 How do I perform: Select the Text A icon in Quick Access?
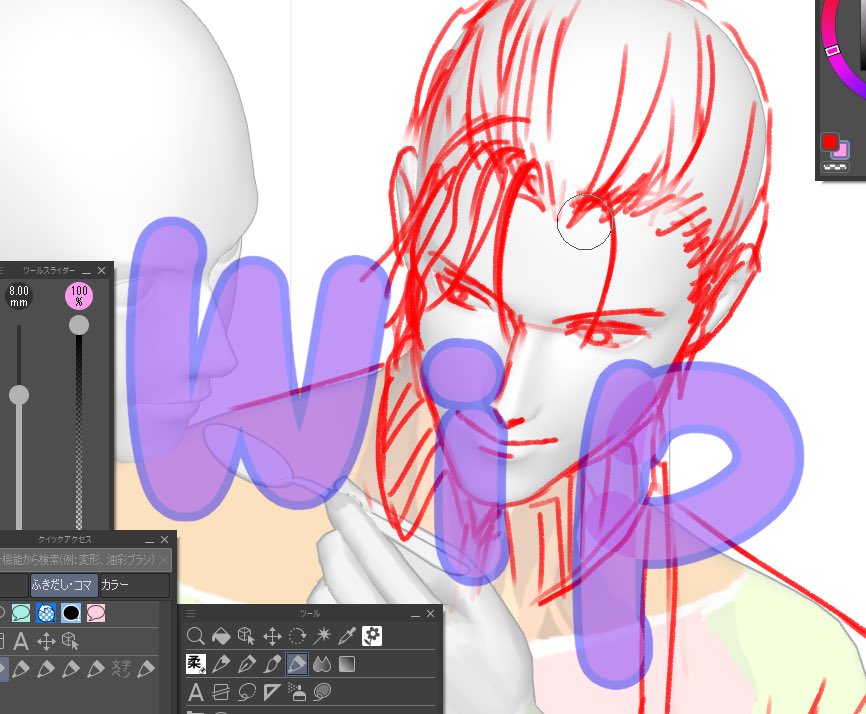(21, 642)
